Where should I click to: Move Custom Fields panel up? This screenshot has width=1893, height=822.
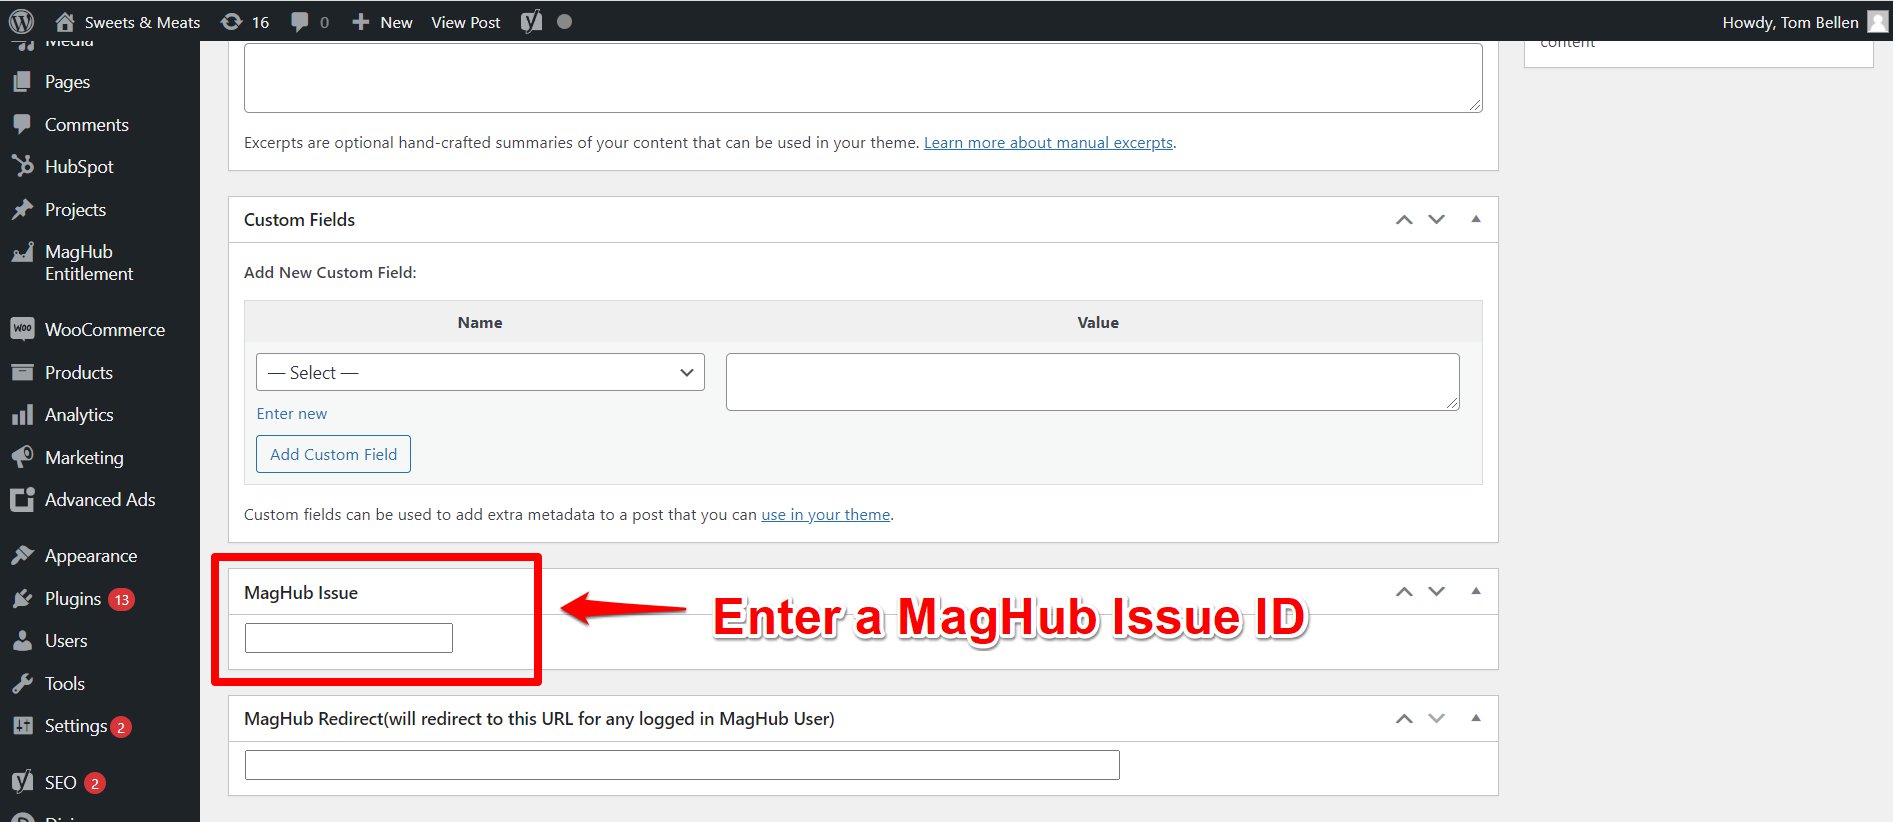click(1404, 219)
